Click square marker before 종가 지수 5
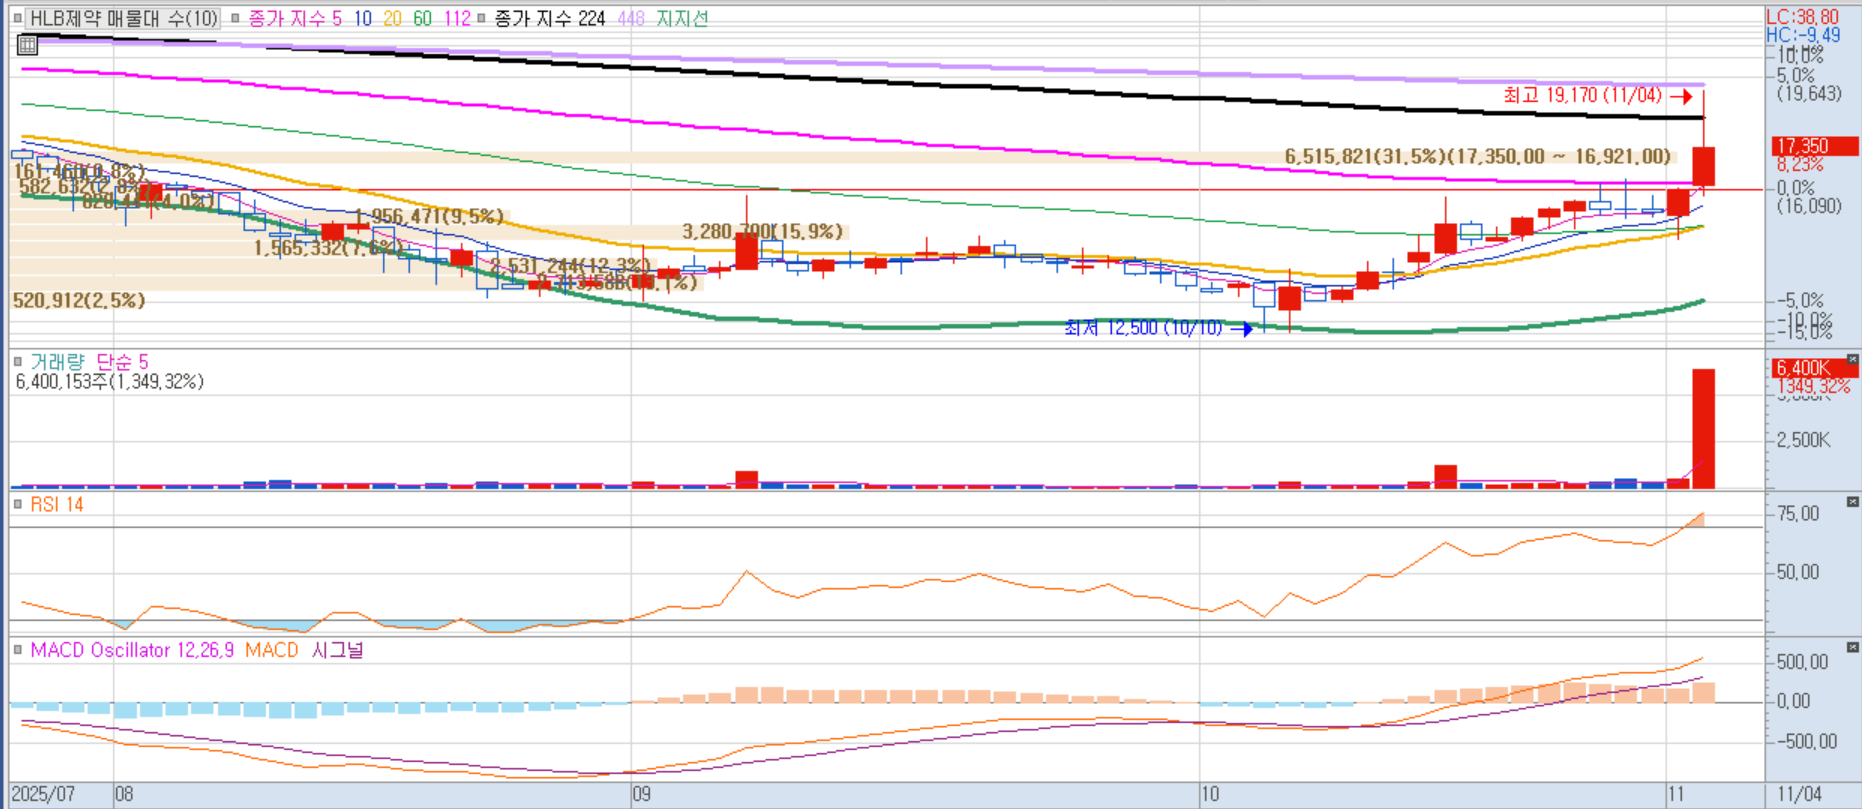Image resolution: width=1862 pixels, height=809 pixels. (235, 18)
